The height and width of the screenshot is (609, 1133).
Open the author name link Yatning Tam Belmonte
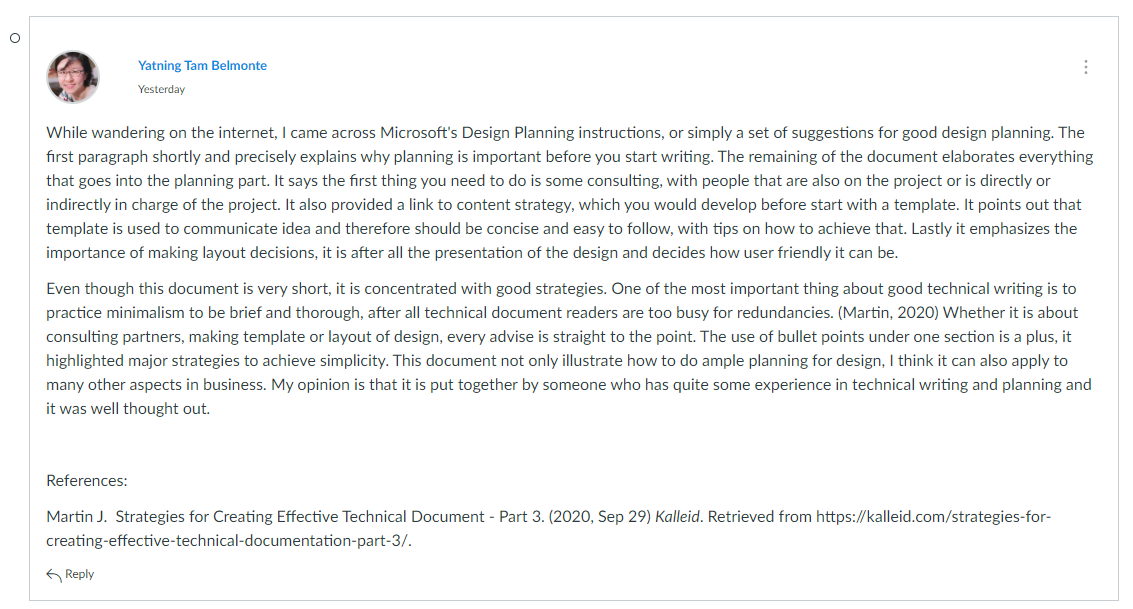(x=202, y=65)
